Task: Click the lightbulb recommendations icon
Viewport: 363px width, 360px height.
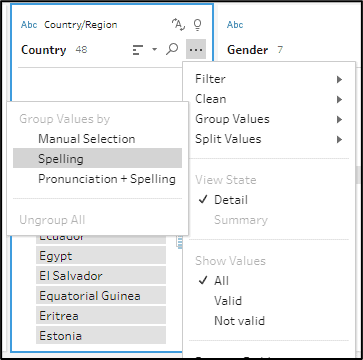Action: point(198,25)
